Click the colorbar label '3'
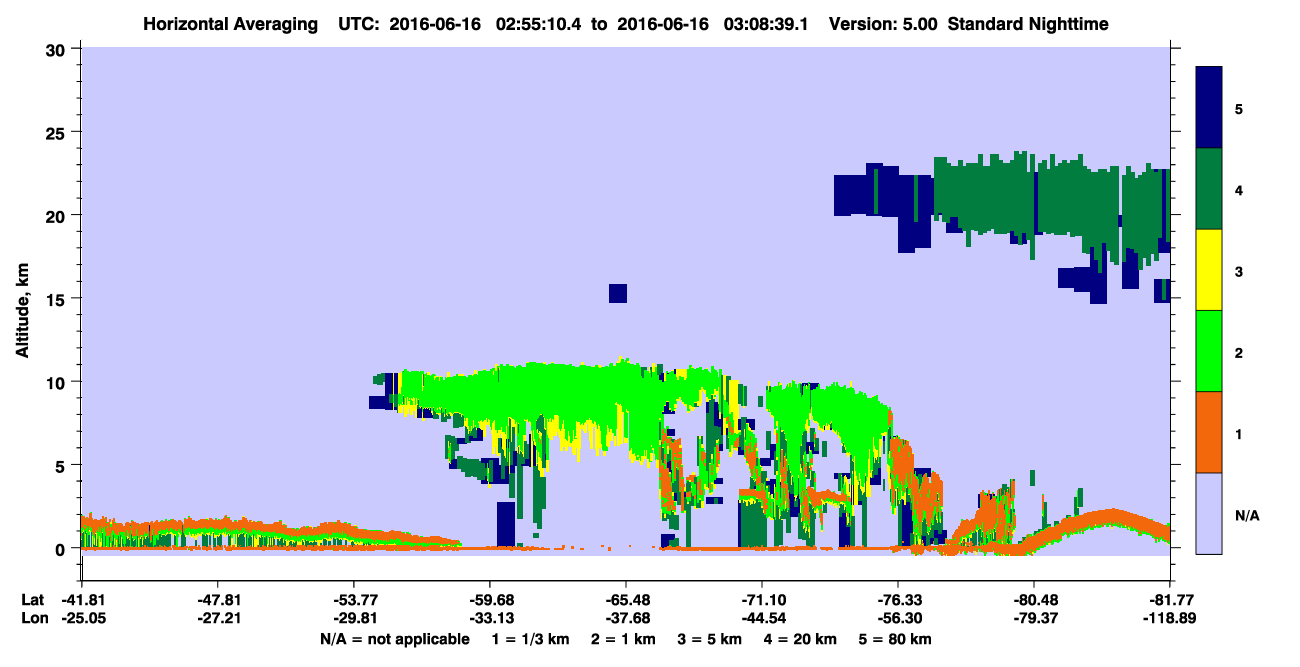 click(1240, 270)
